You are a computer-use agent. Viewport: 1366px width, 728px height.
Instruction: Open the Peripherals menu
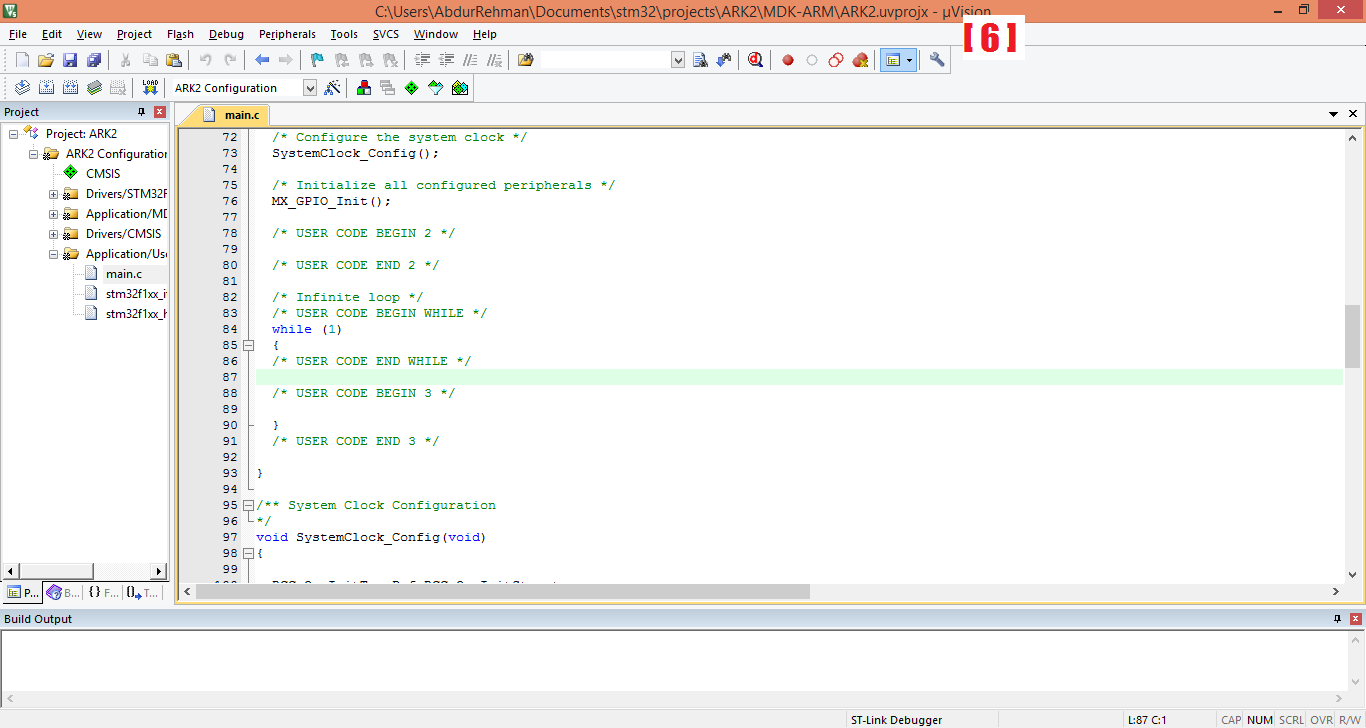pos(287,33)
